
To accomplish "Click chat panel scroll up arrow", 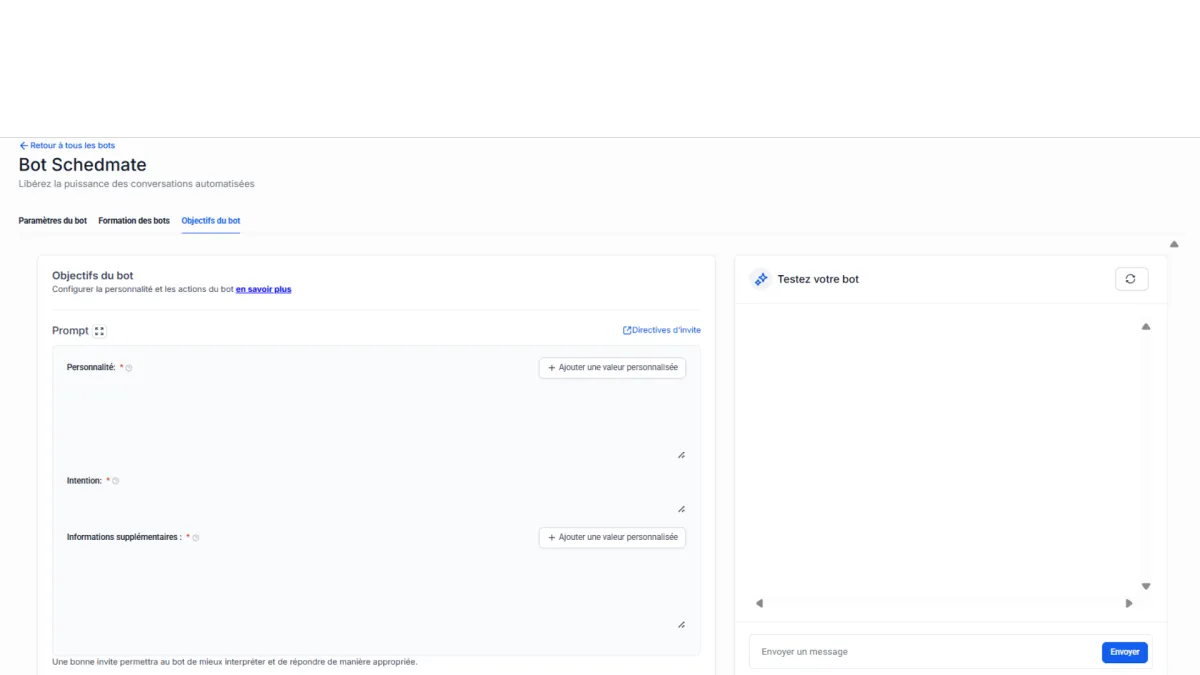I will 1146,327.
